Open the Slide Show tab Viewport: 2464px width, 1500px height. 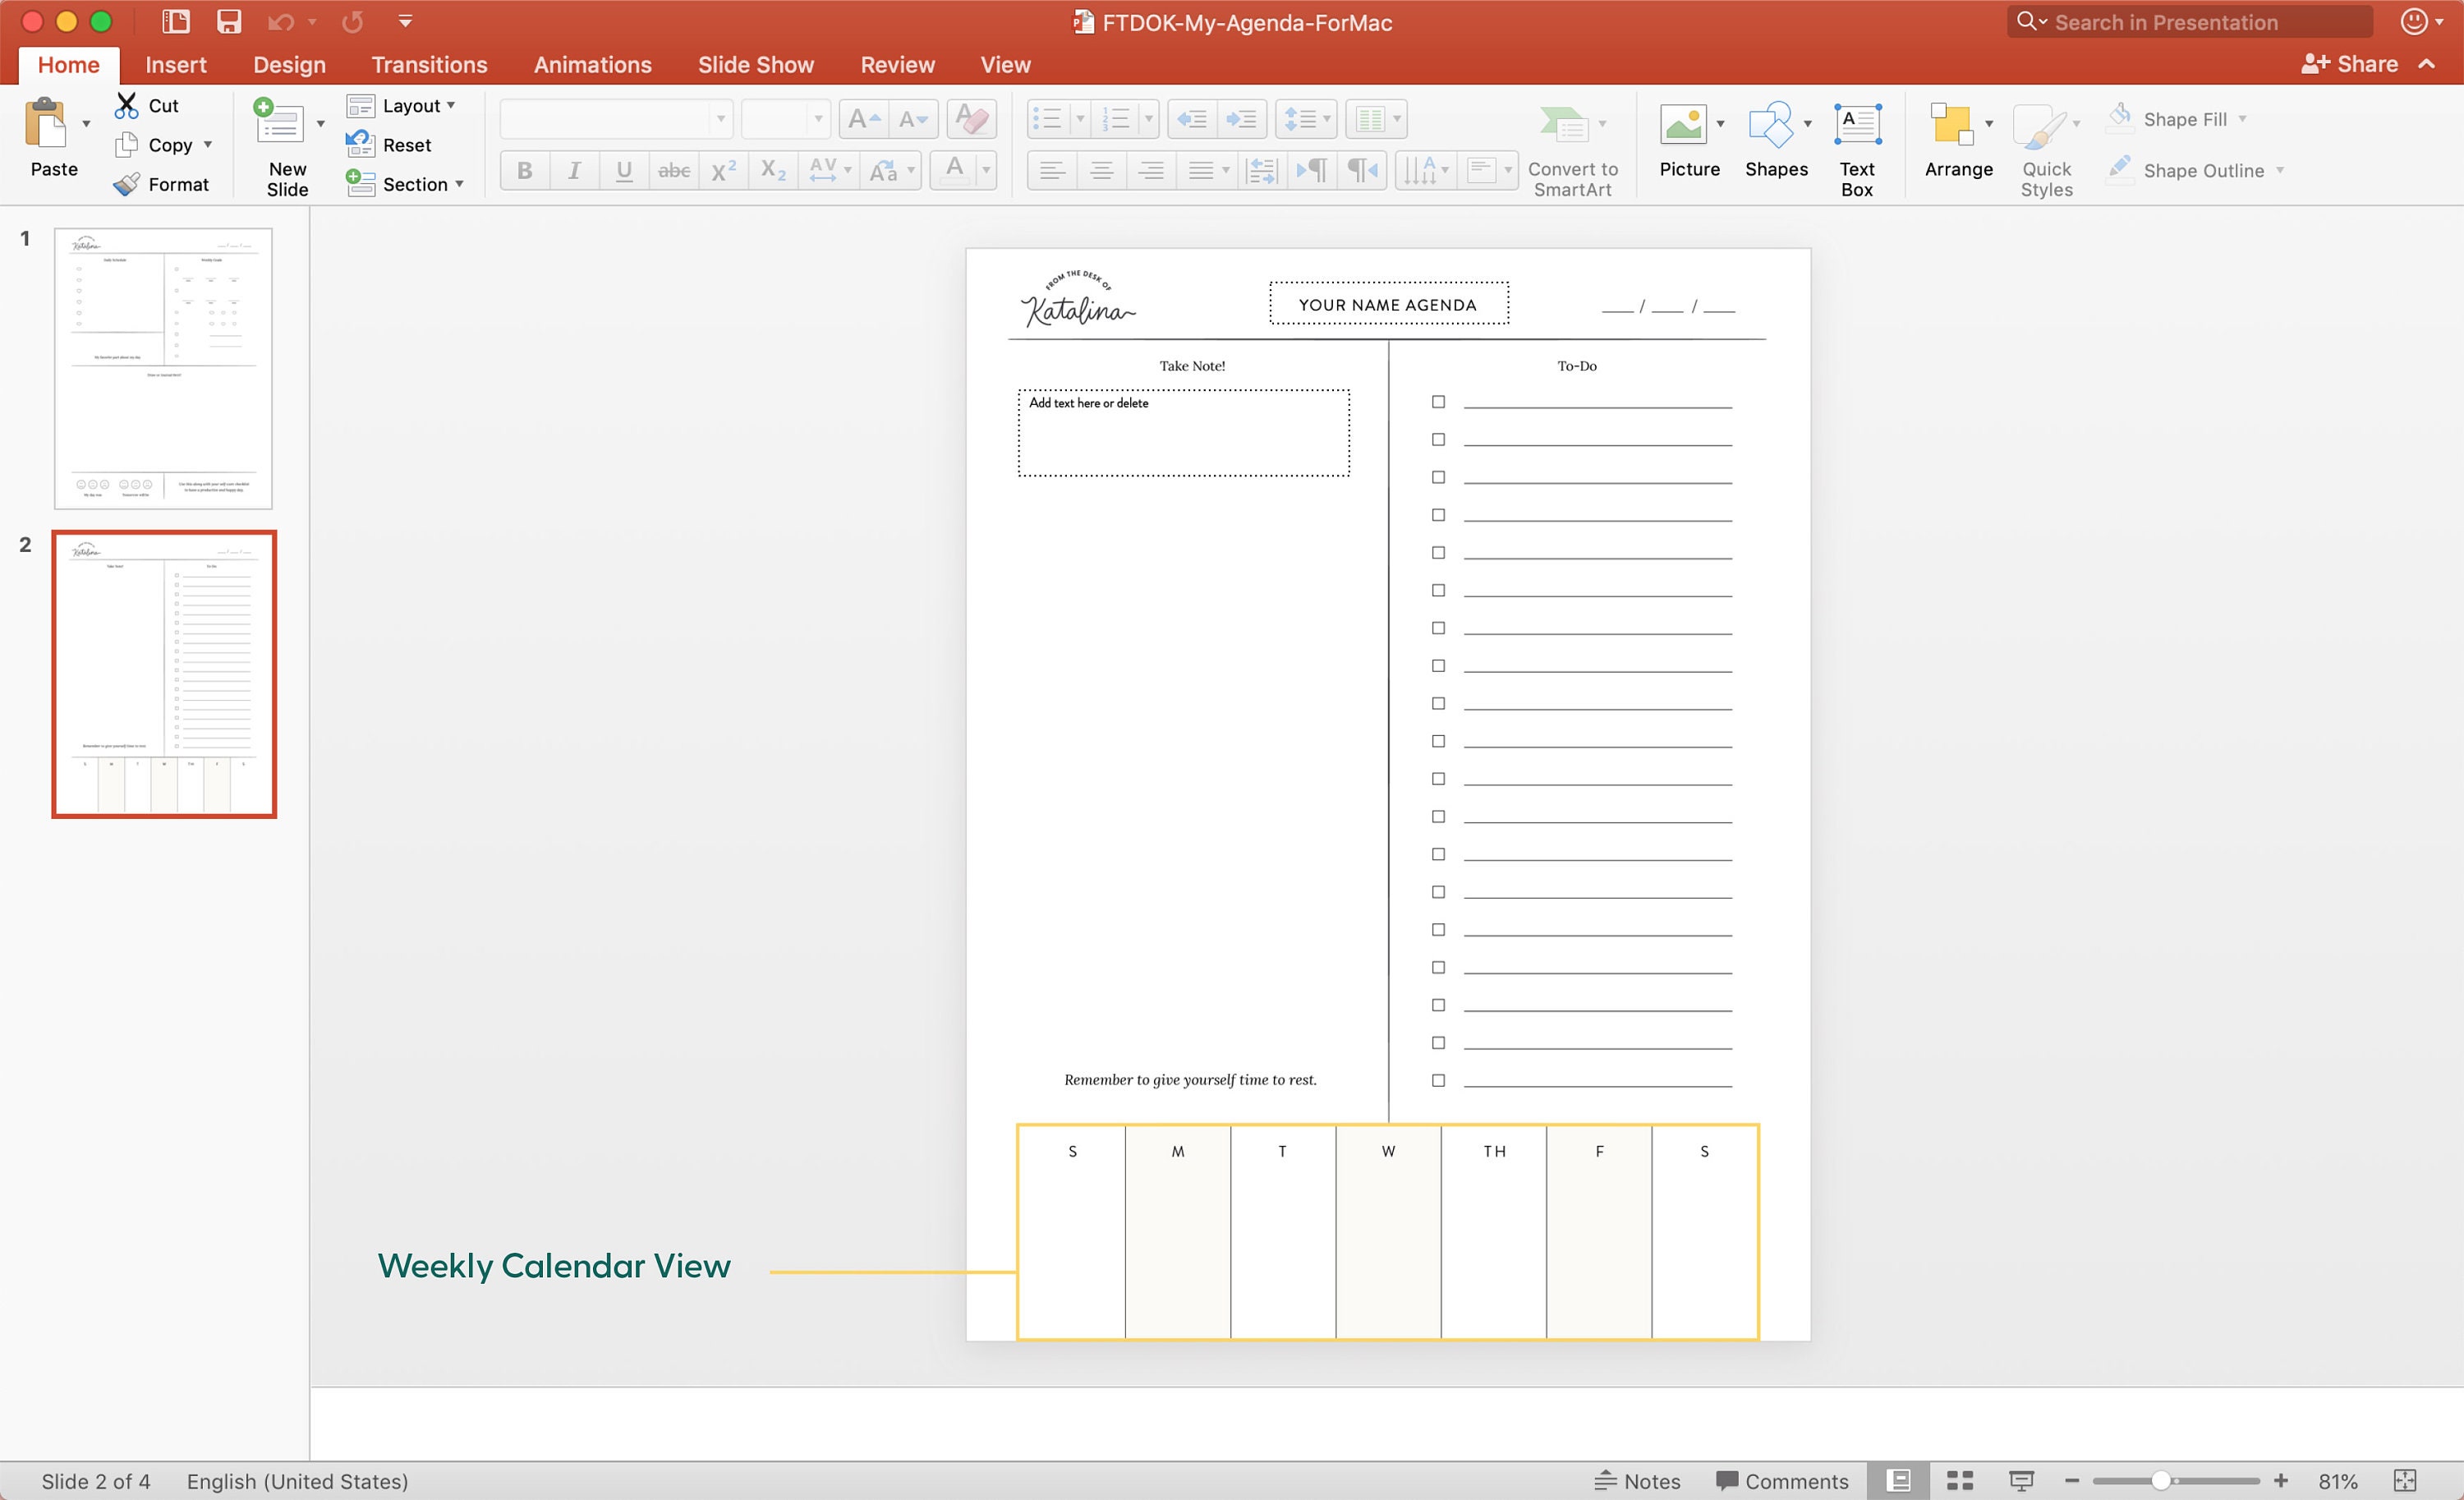click(x=755, y=64)
